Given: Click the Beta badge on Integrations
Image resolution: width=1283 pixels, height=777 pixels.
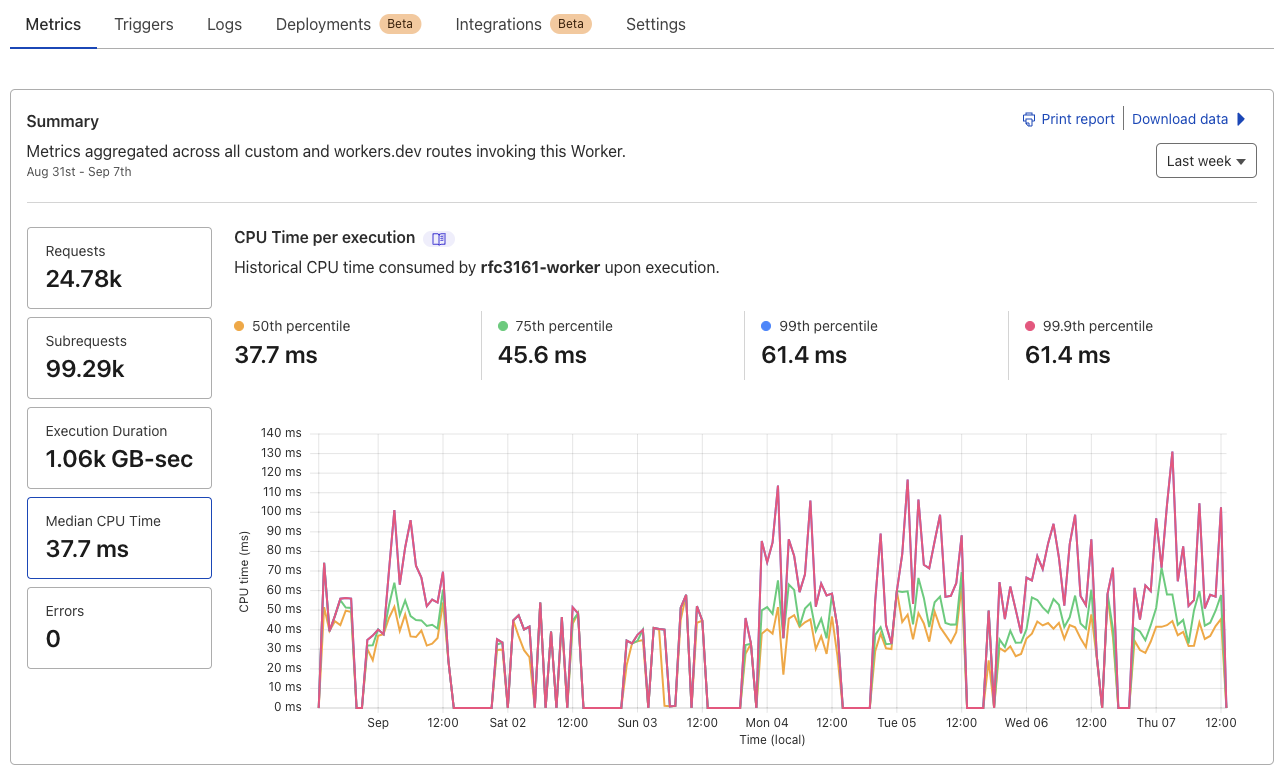Looking at the screenshot, I should [570, 23].
